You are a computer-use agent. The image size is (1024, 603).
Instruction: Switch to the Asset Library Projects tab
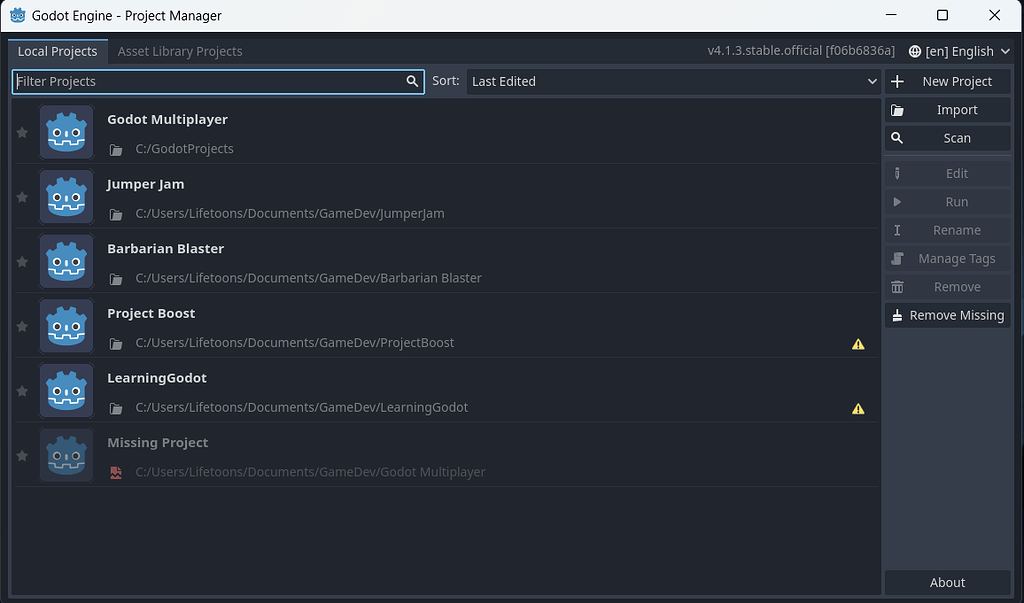pos(180,51)
